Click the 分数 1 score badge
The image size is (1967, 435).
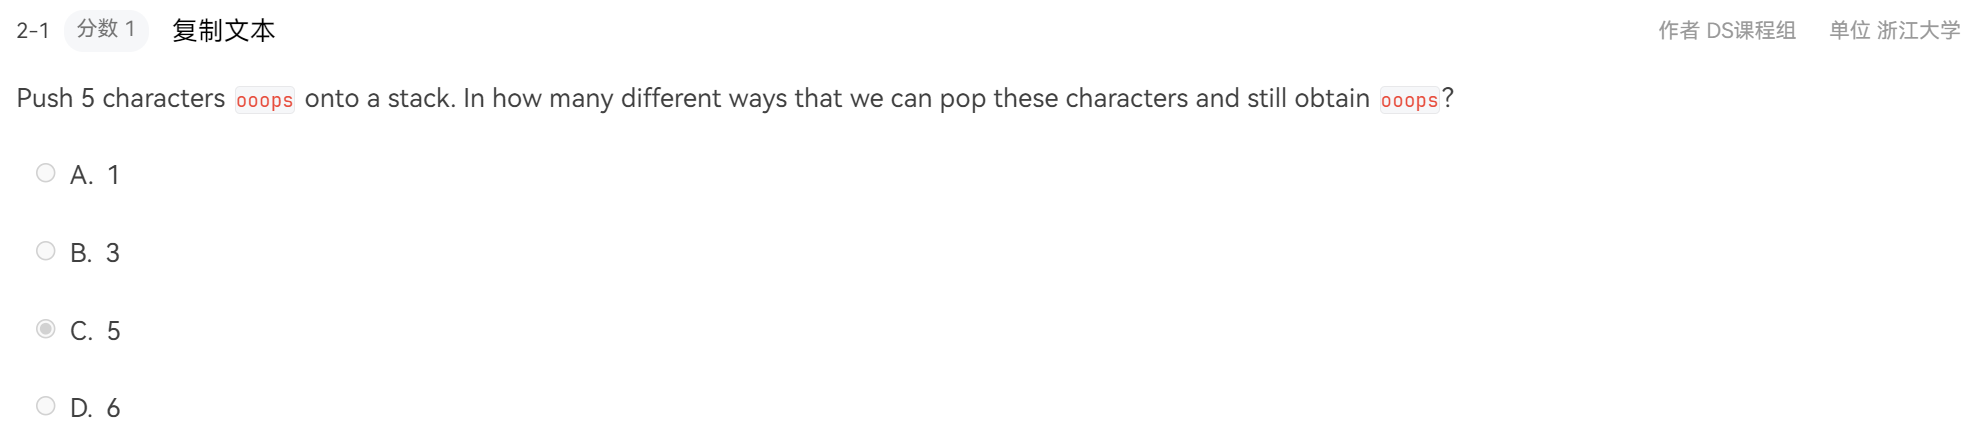coord(106,30)
